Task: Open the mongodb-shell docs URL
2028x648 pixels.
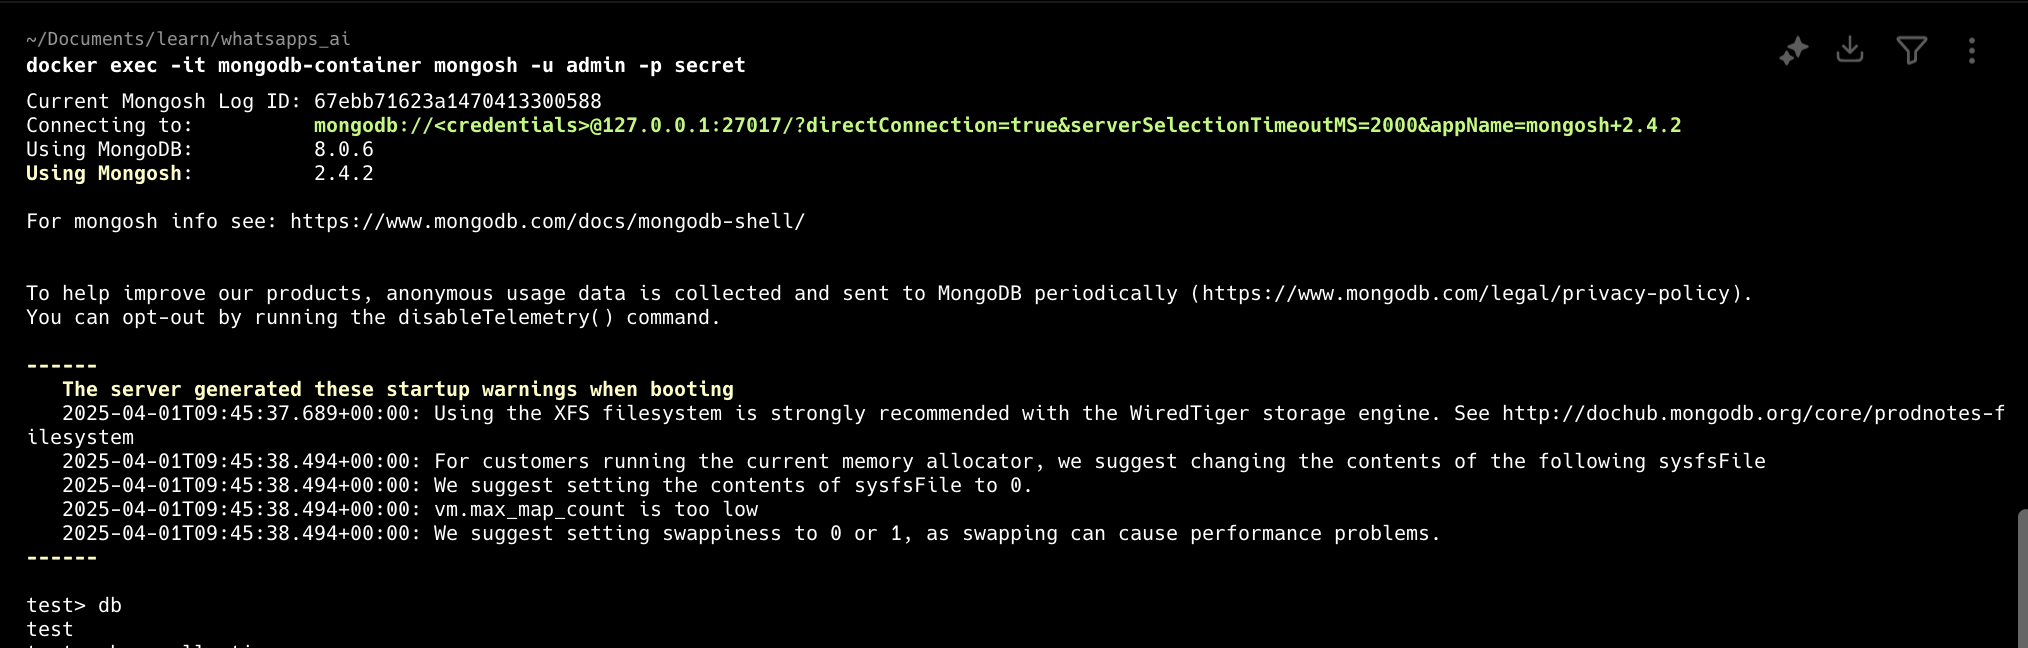Action: pos(547,221)
